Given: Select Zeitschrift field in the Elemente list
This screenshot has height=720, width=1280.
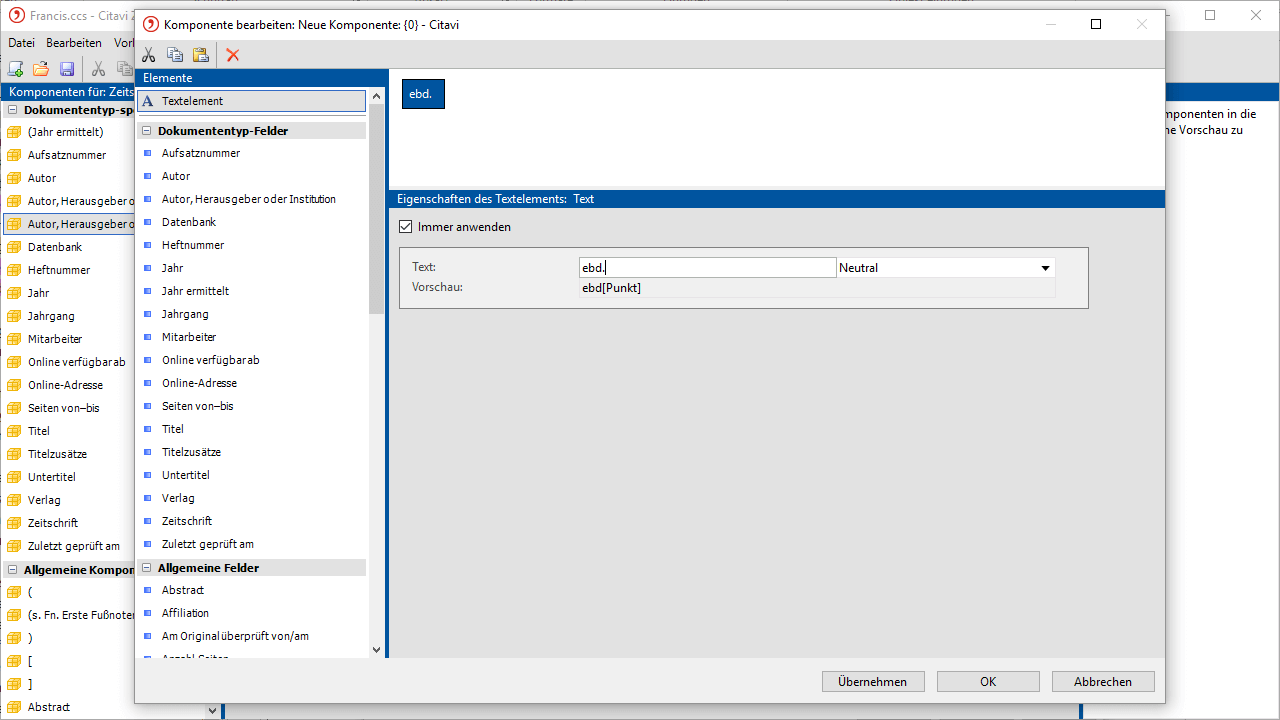Looking at the screenshot, I should click(187, 521).
